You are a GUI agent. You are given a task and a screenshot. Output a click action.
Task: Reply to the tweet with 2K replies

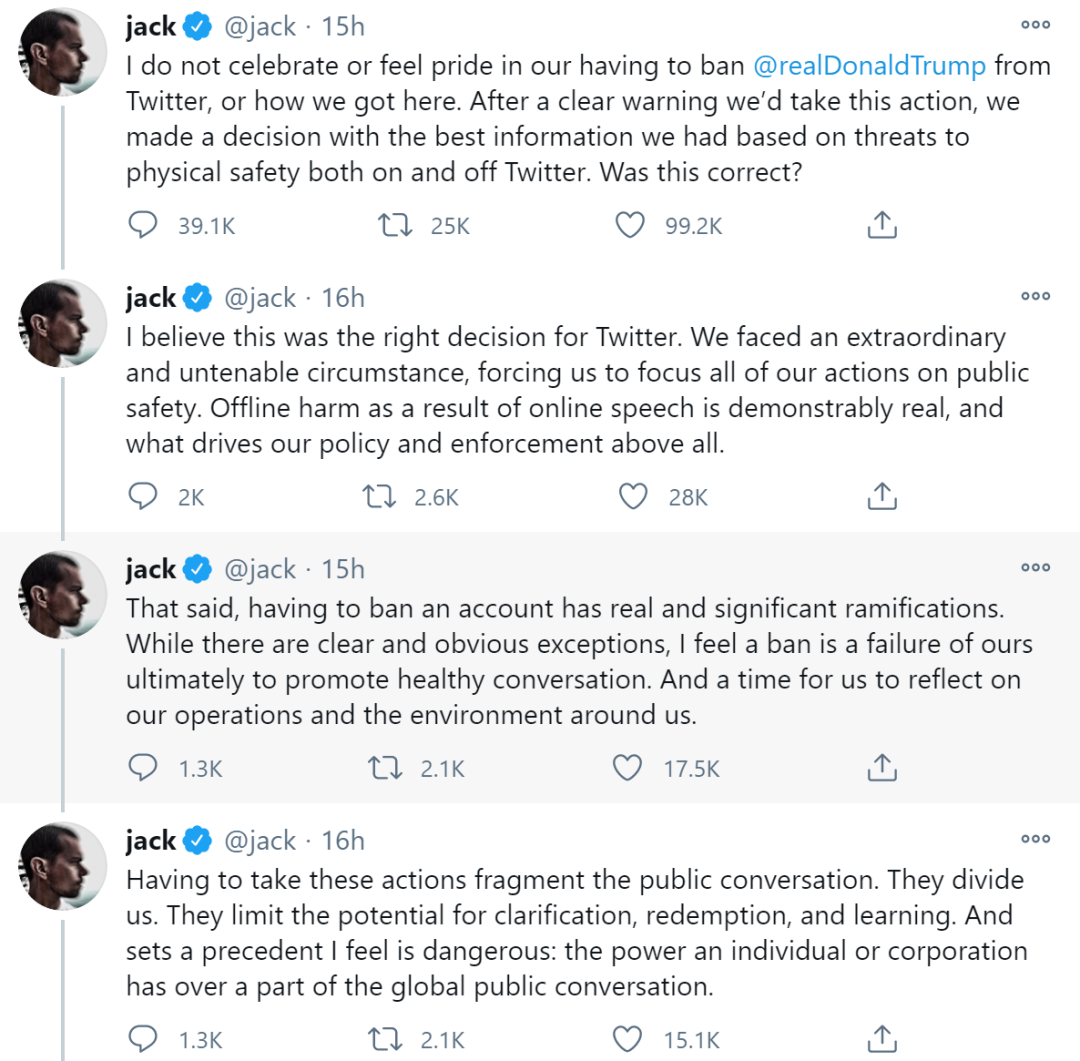click(144, 496)
